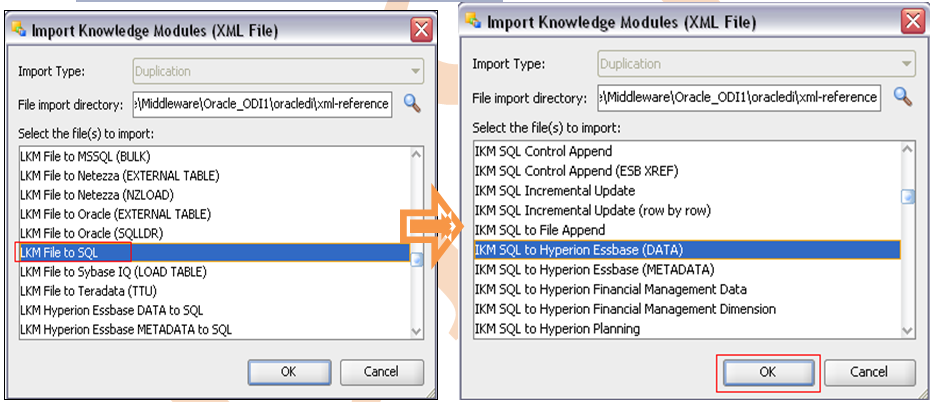The height and width of the screenshot is (402, 931).
Task: Select LKM Hyperion Essbase DATA to SQL
Action: point(214,310)
